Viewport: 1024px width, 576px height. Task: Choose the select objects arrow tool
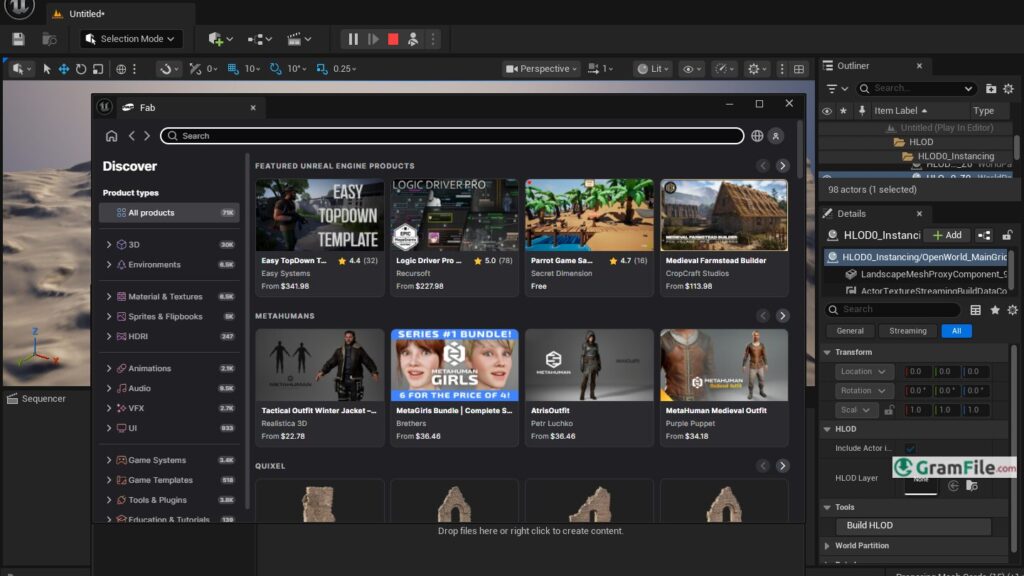tap(46, 69)
